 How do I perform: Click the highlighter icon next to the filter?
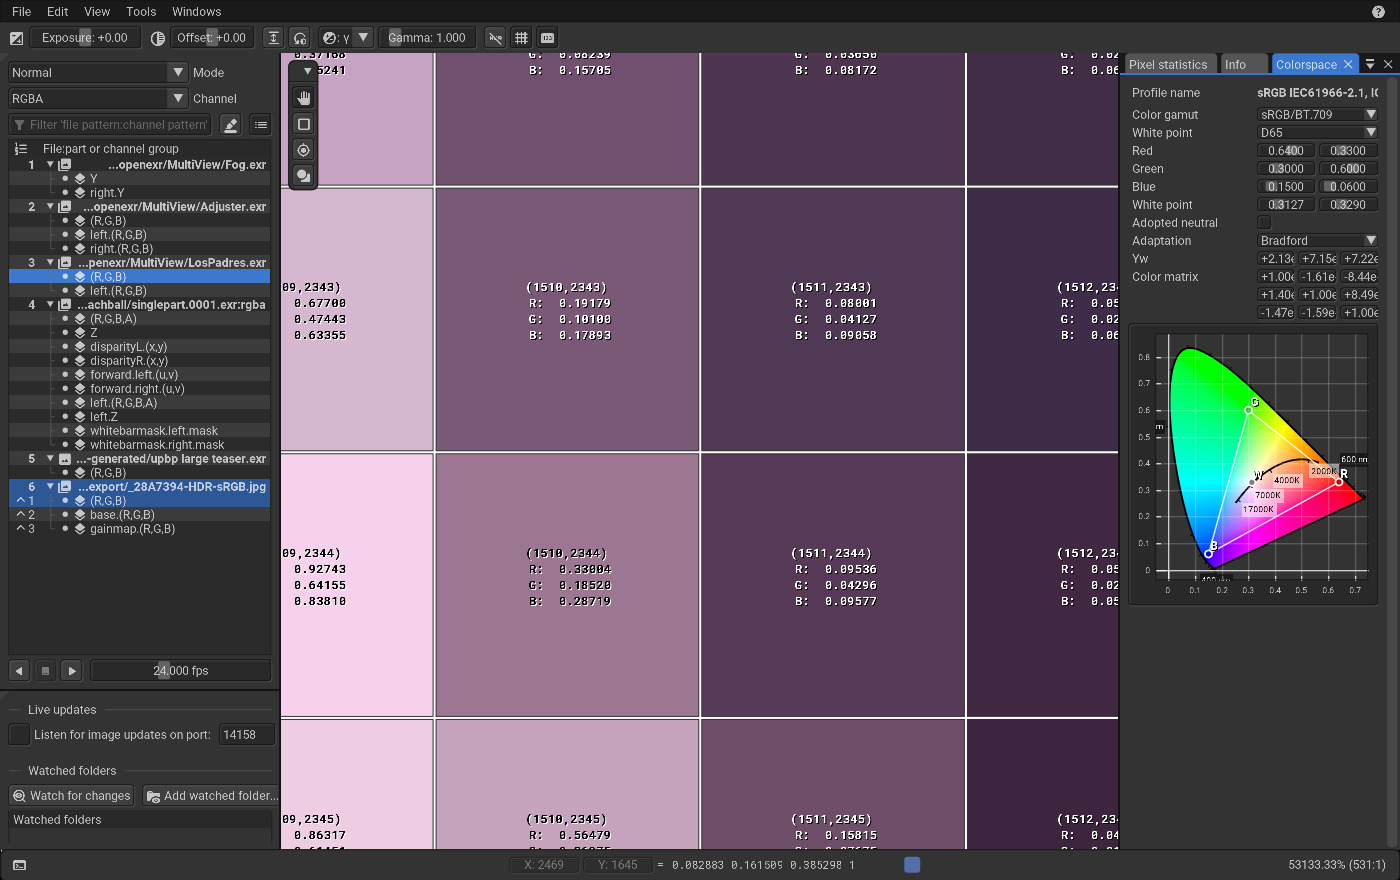pos(230,125)
